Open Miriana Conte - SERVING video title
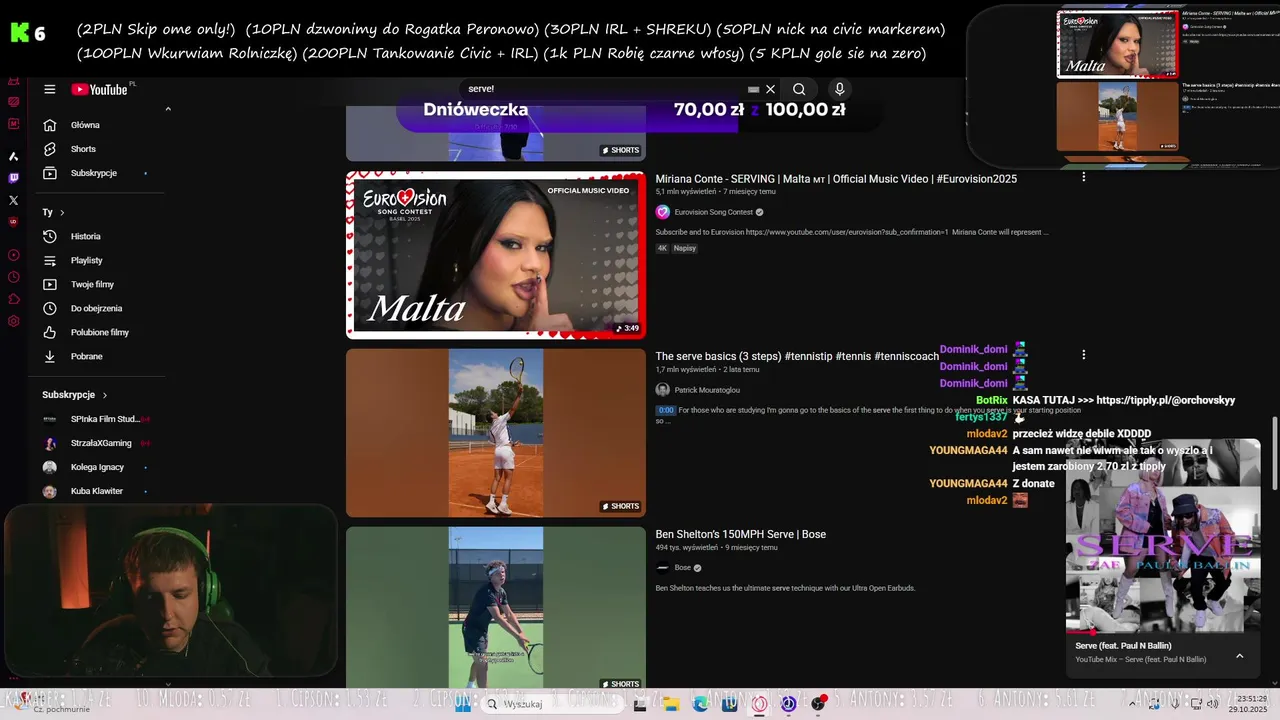This screenshot has width=1280, height=720. (836, 179)
